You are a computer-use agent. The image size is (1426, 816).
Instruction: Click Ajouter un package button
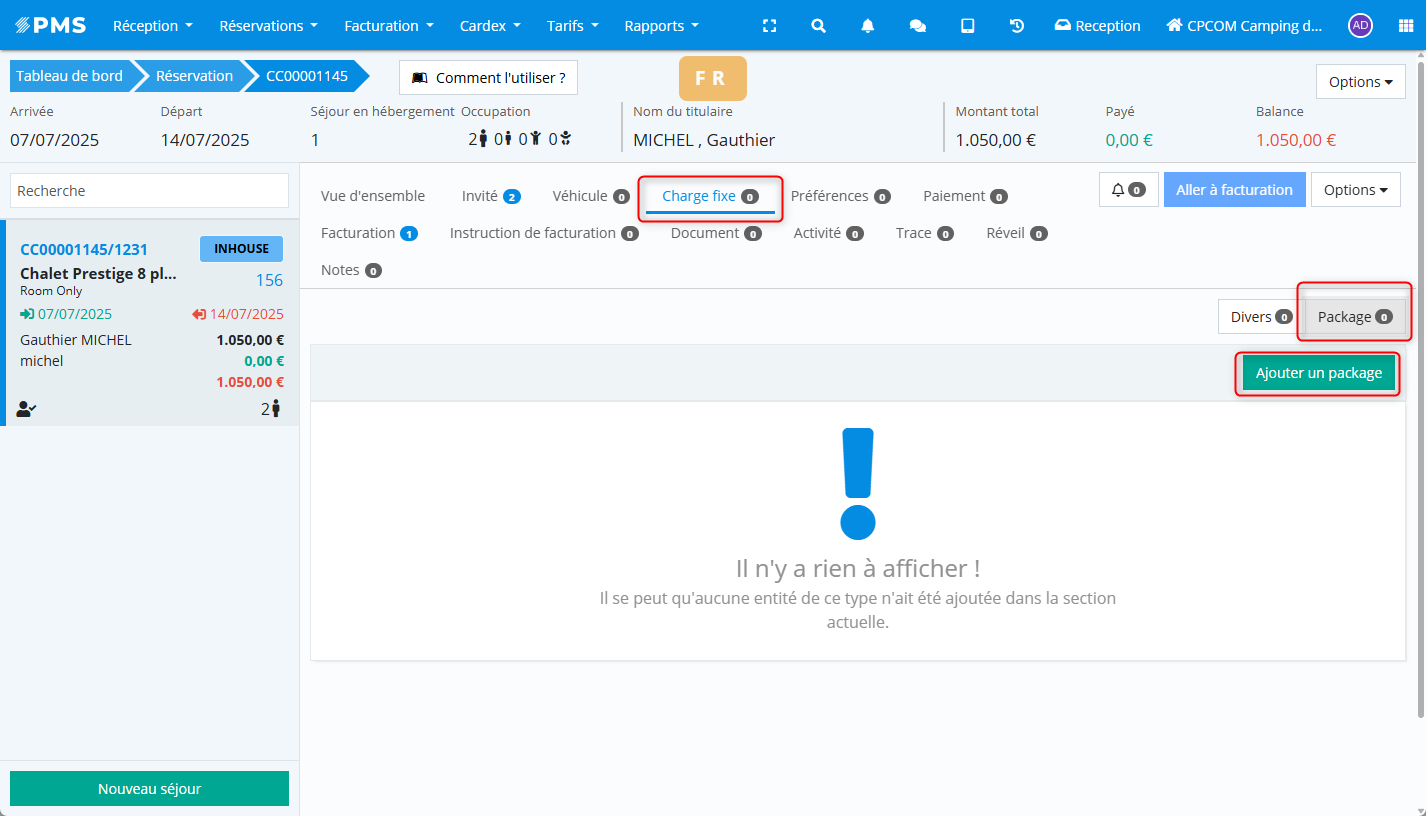pos(1318,373)
